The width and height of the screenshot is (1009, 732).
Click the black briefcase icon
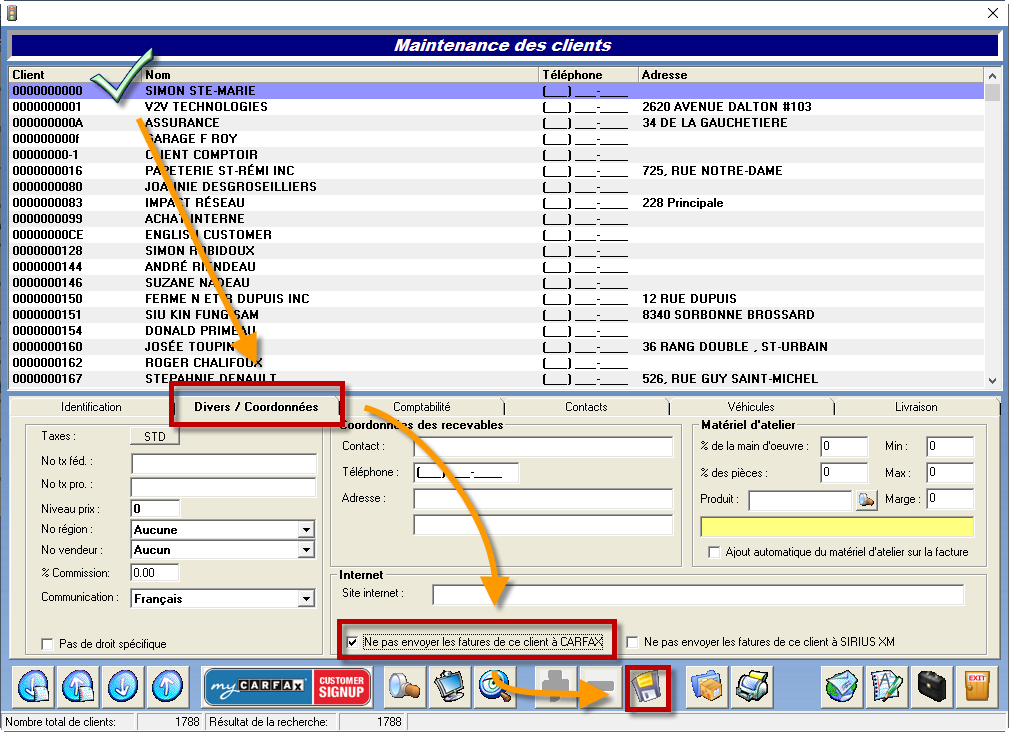pyautogui.click(x=931, y=686)
